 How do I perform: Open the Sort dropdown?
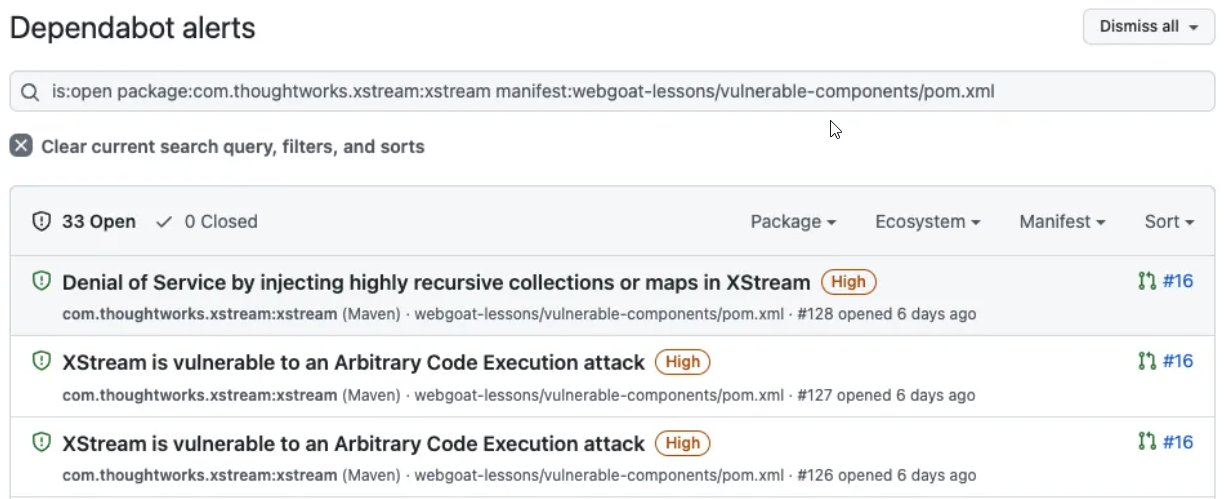point(1169,222)
